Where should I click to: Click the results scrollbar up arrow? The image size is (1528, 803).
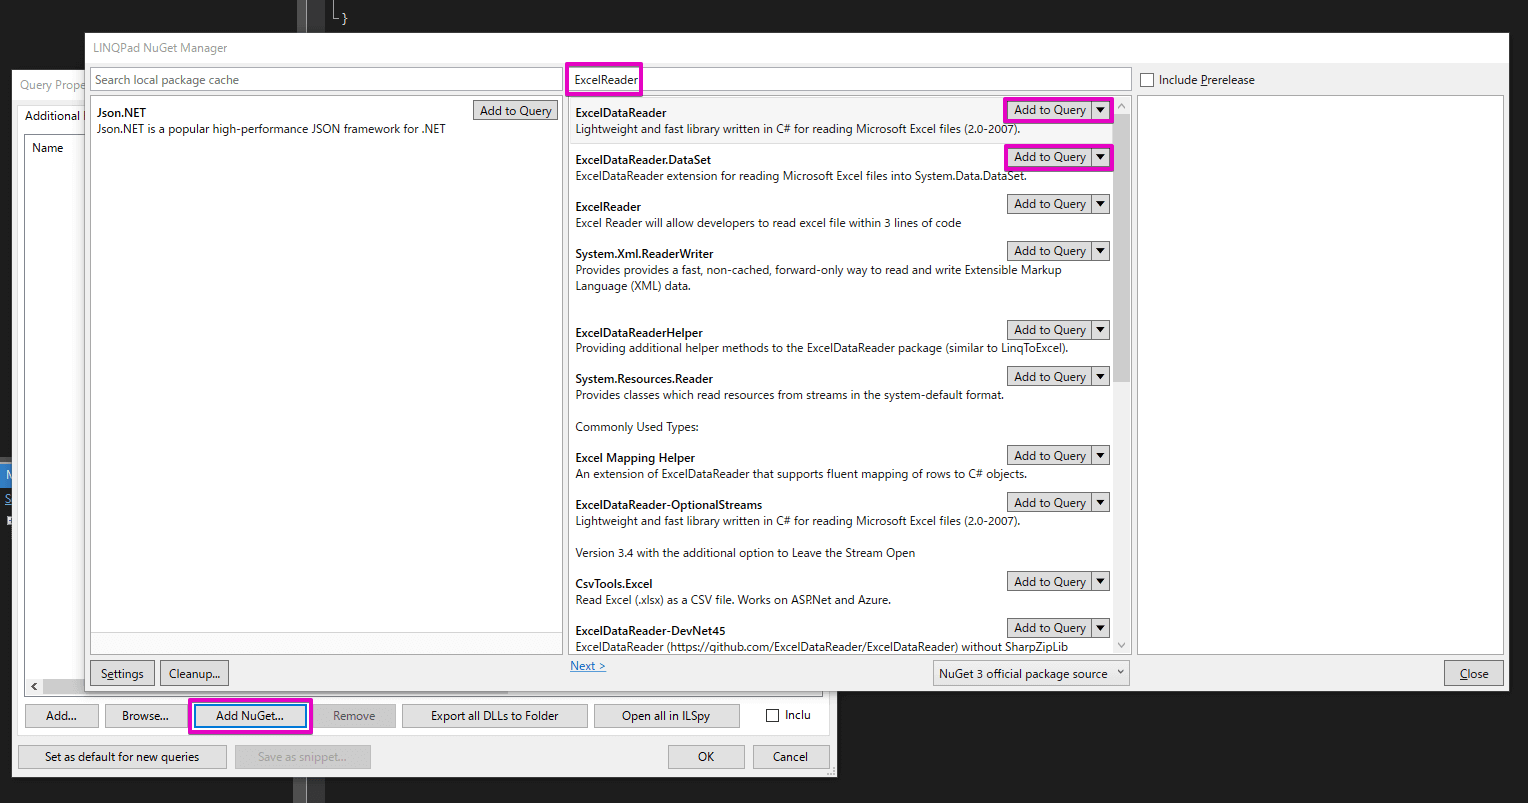tap(1121, 106)
